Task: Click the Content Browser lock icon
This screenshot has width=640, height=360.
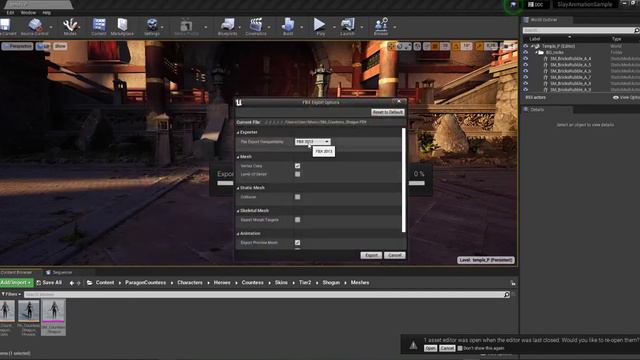Action: click(x=513, y=283)
